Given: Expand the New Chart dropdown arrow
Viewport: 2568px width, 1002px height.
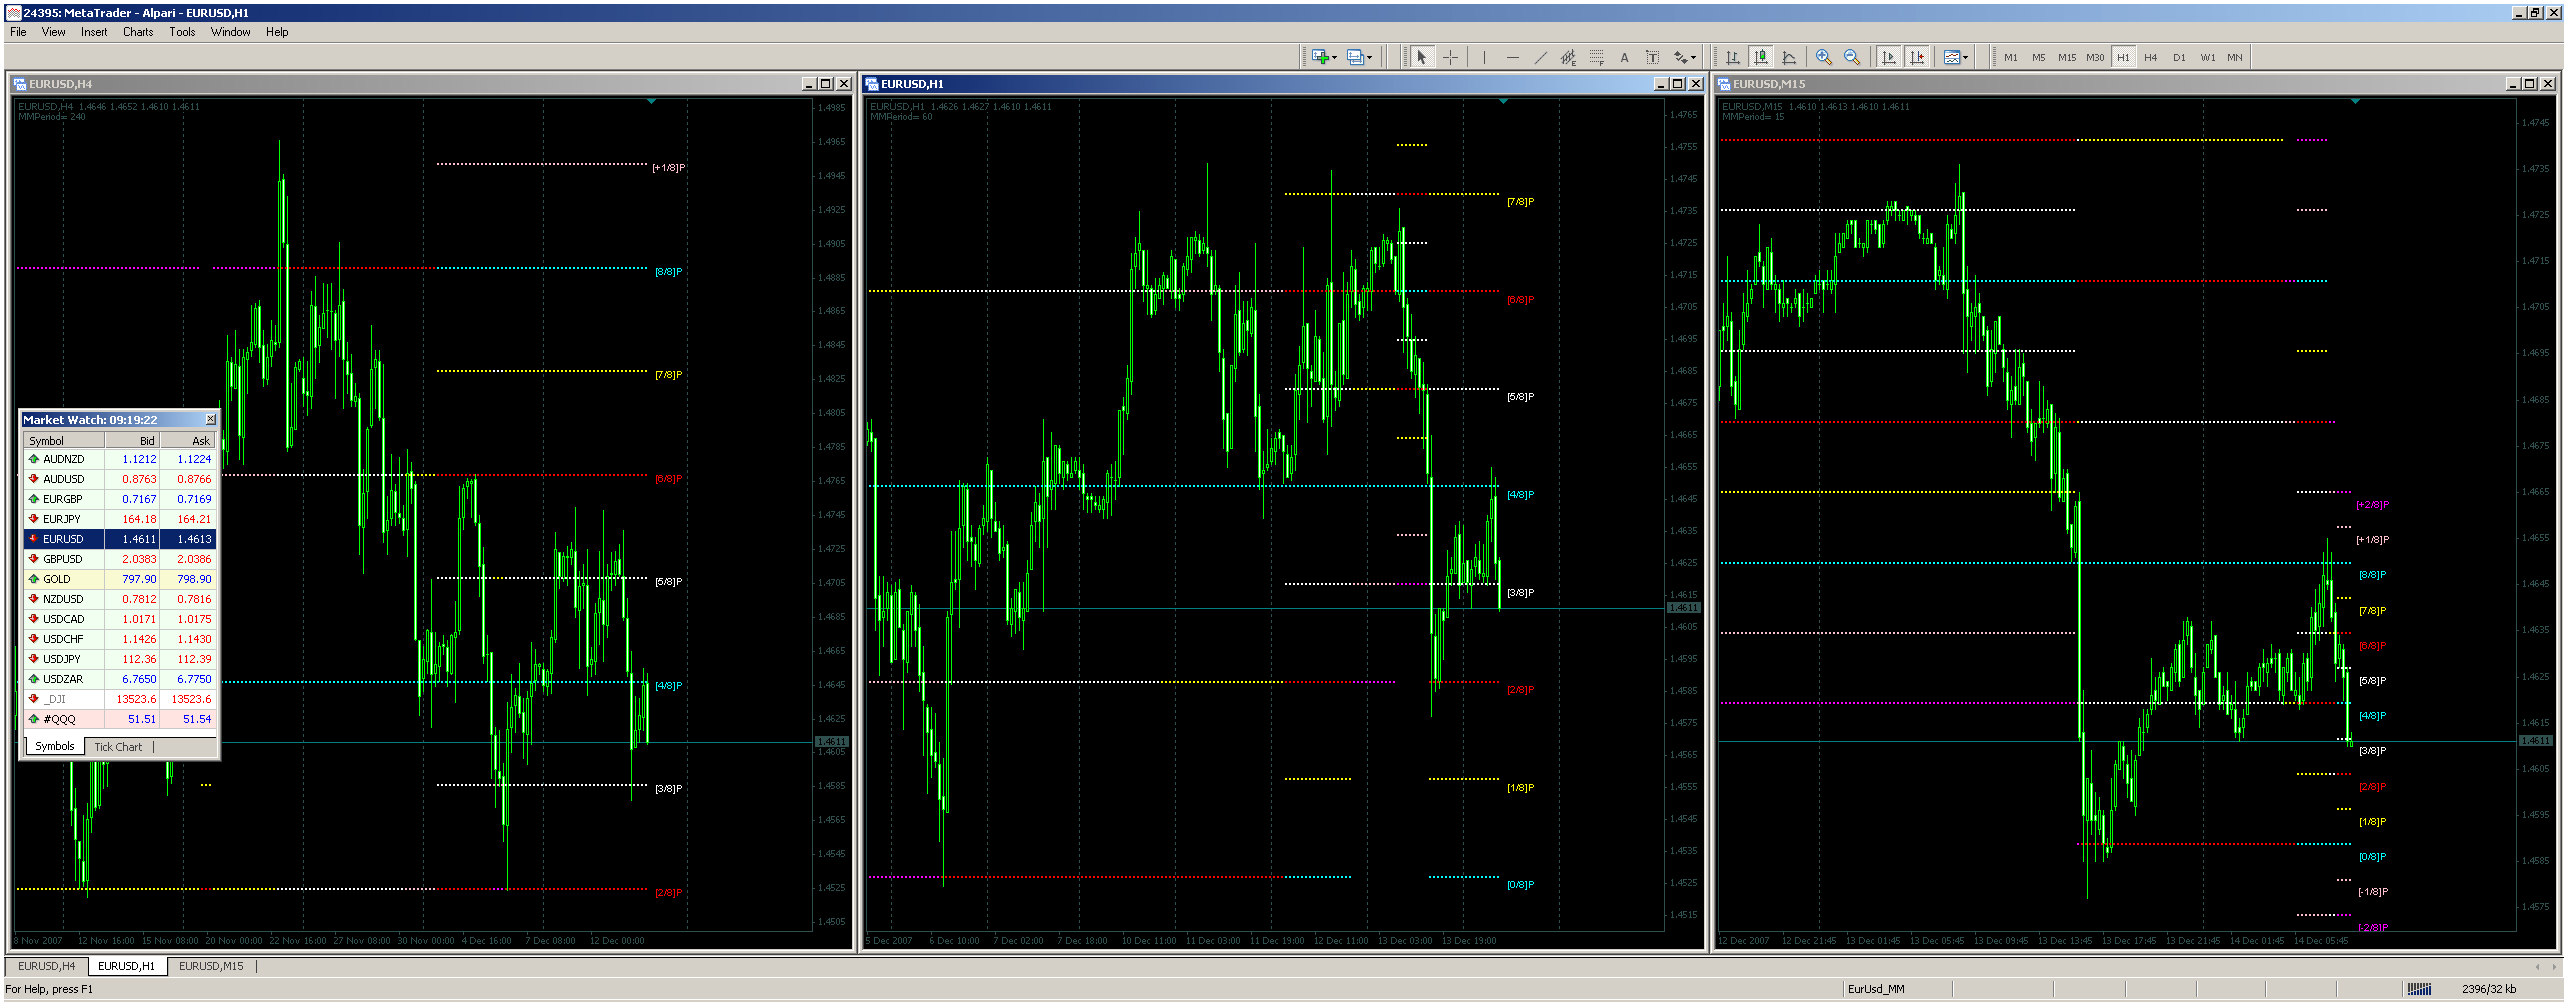Looking at the screenshot, I should coord(1334,57).
